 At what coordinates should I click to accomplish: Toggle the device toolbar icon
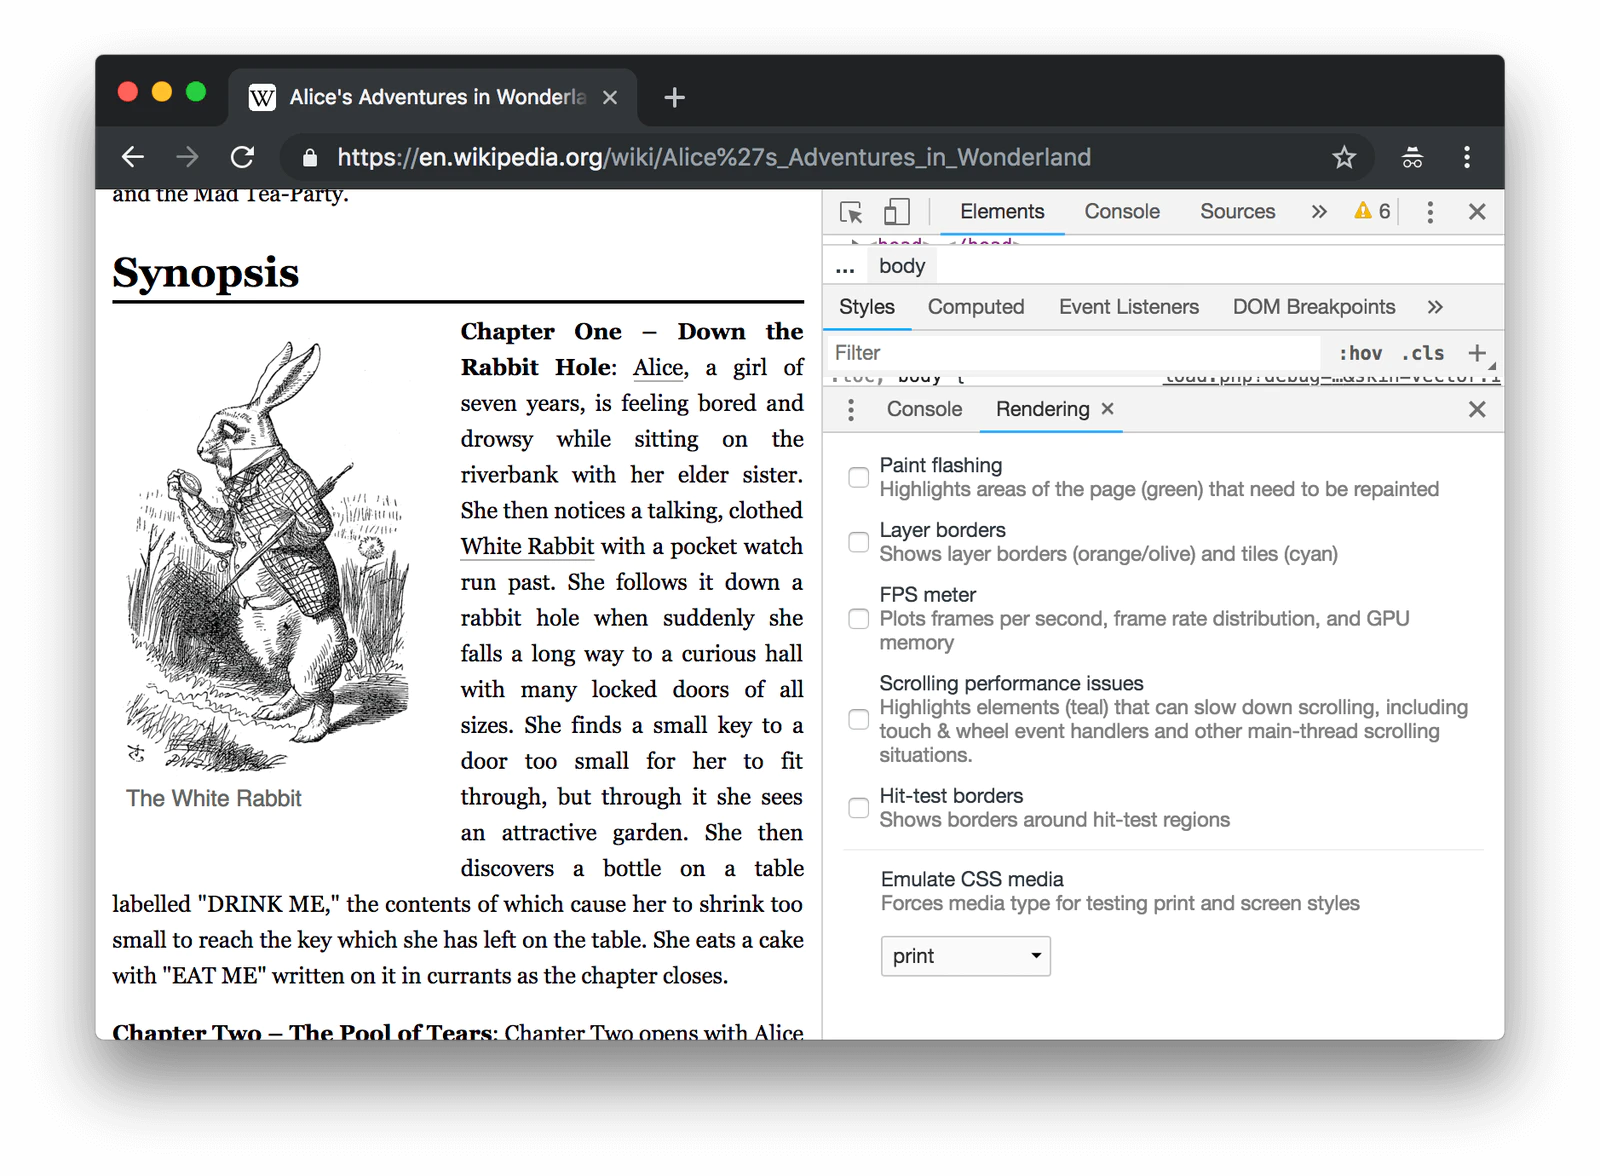tap(897, 212)
